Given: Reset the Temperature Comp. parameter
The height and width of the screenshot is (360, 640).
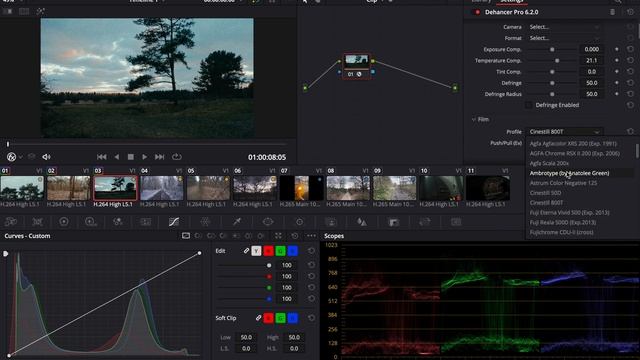Looking at the screenshot, I should 631,60.
